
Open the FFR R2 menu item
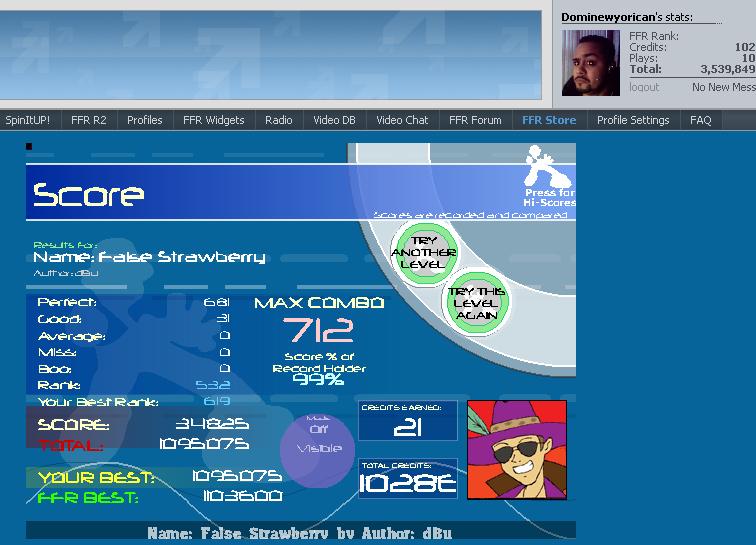[x=89, y=120]
